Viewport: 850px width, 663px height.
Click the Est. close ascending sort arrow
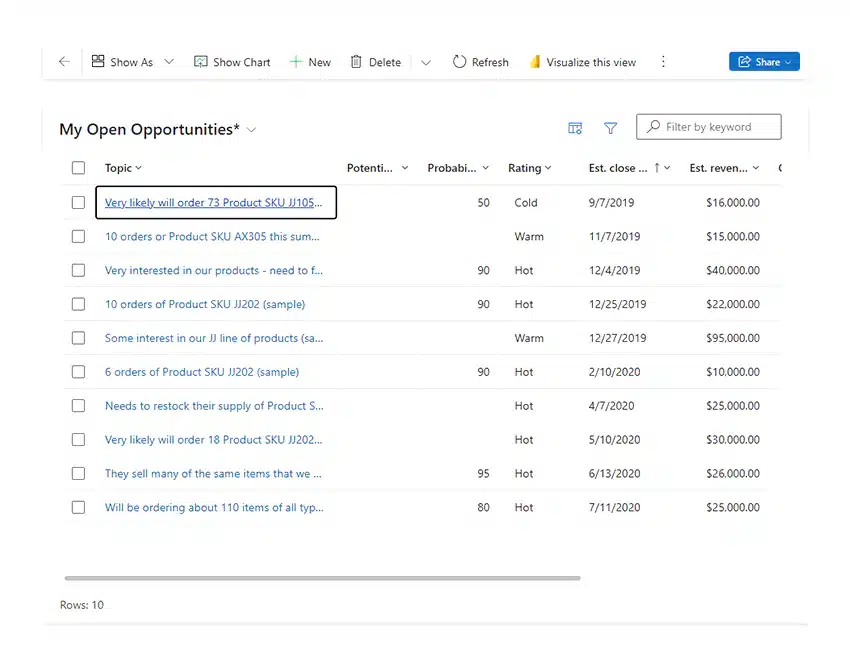click(x=656, y=168)
